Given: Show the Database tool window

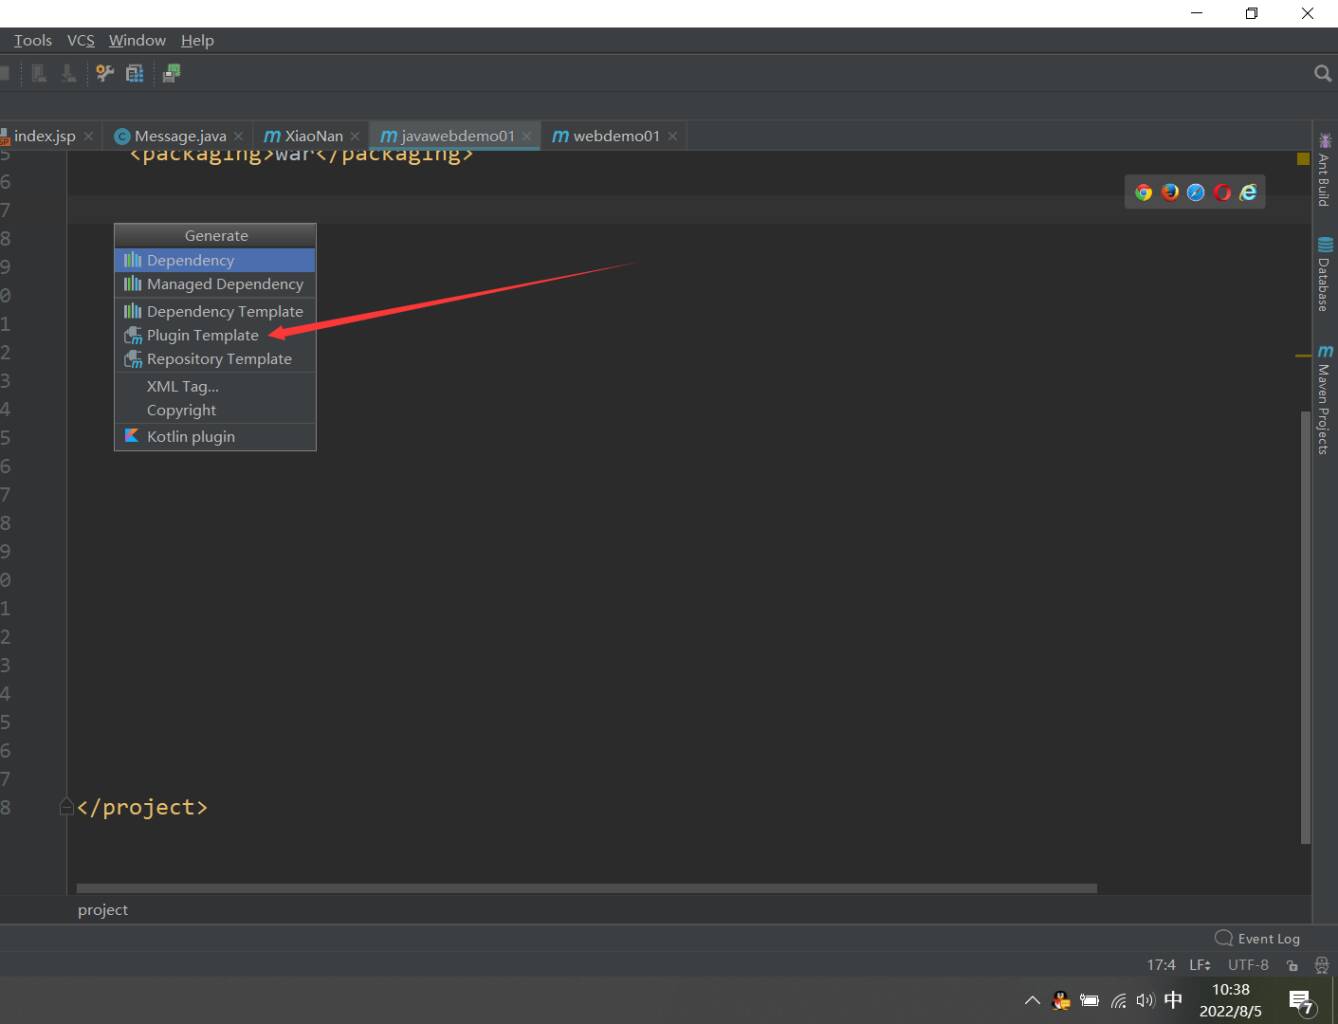Looking at the screenshot, I should (x=1325, y=274).
